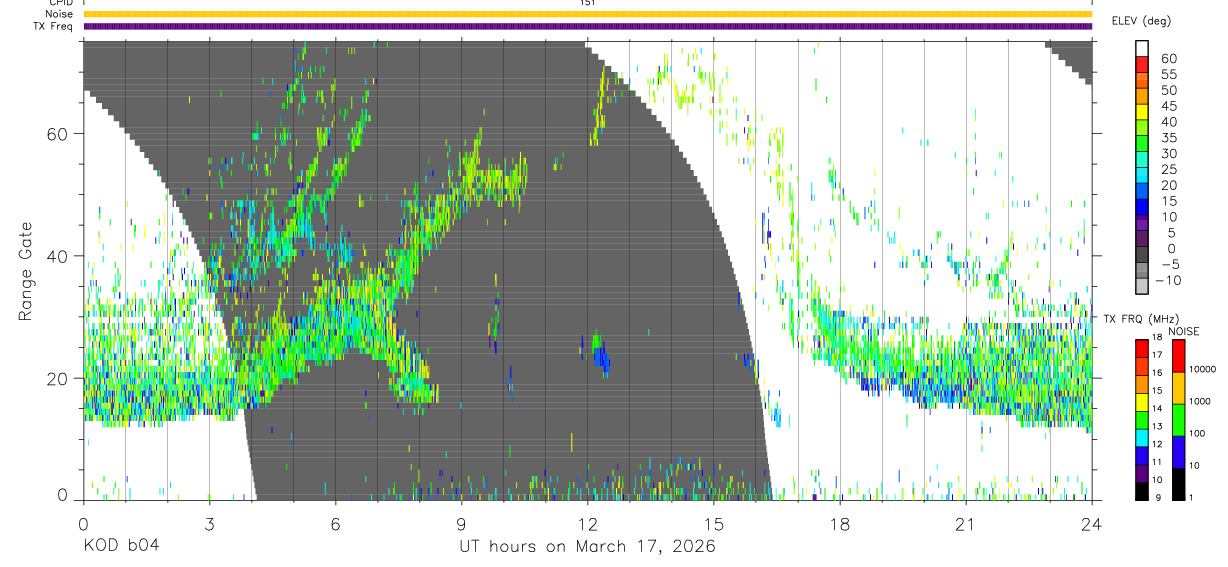Click the 15 tick on UT hours axis
This screenshot has height=567, width=1228.
click(713, 524)
